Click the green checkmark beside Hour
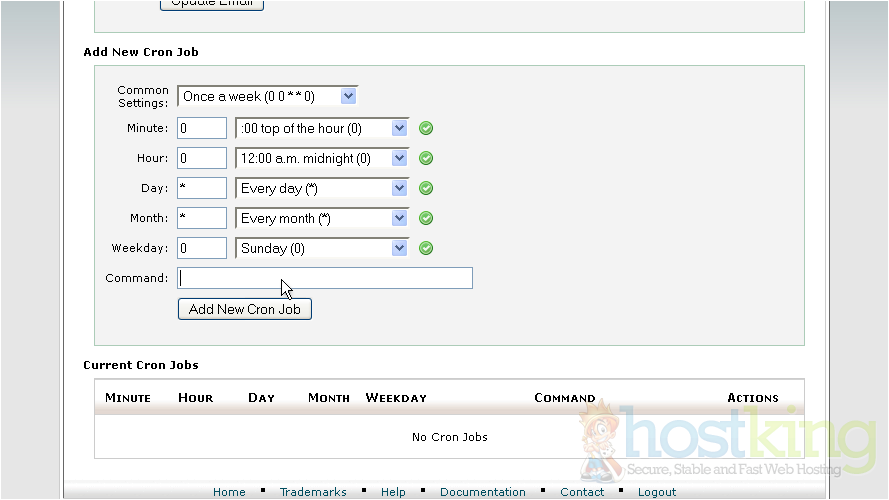This screenshot has height=500, width=889. pyautogui.click(x=426, y=158)
